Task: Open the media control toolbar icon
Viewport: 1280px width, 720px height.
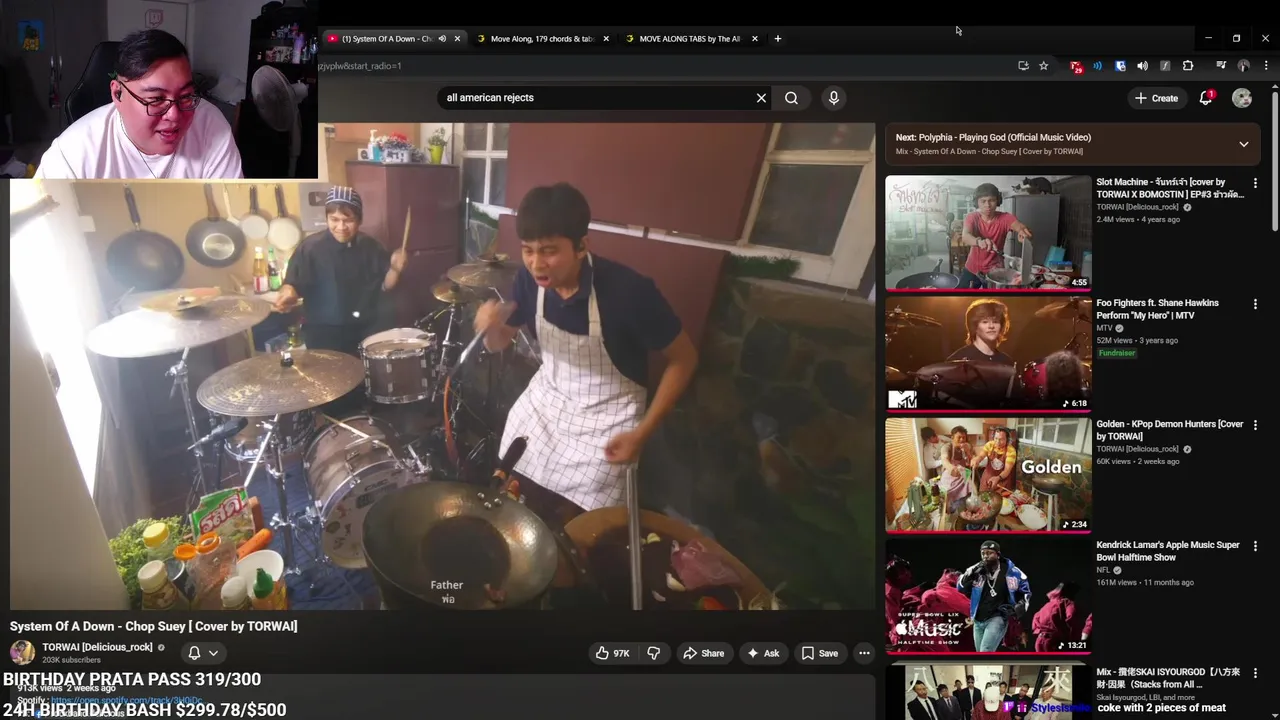Action: click(1221, 66)
